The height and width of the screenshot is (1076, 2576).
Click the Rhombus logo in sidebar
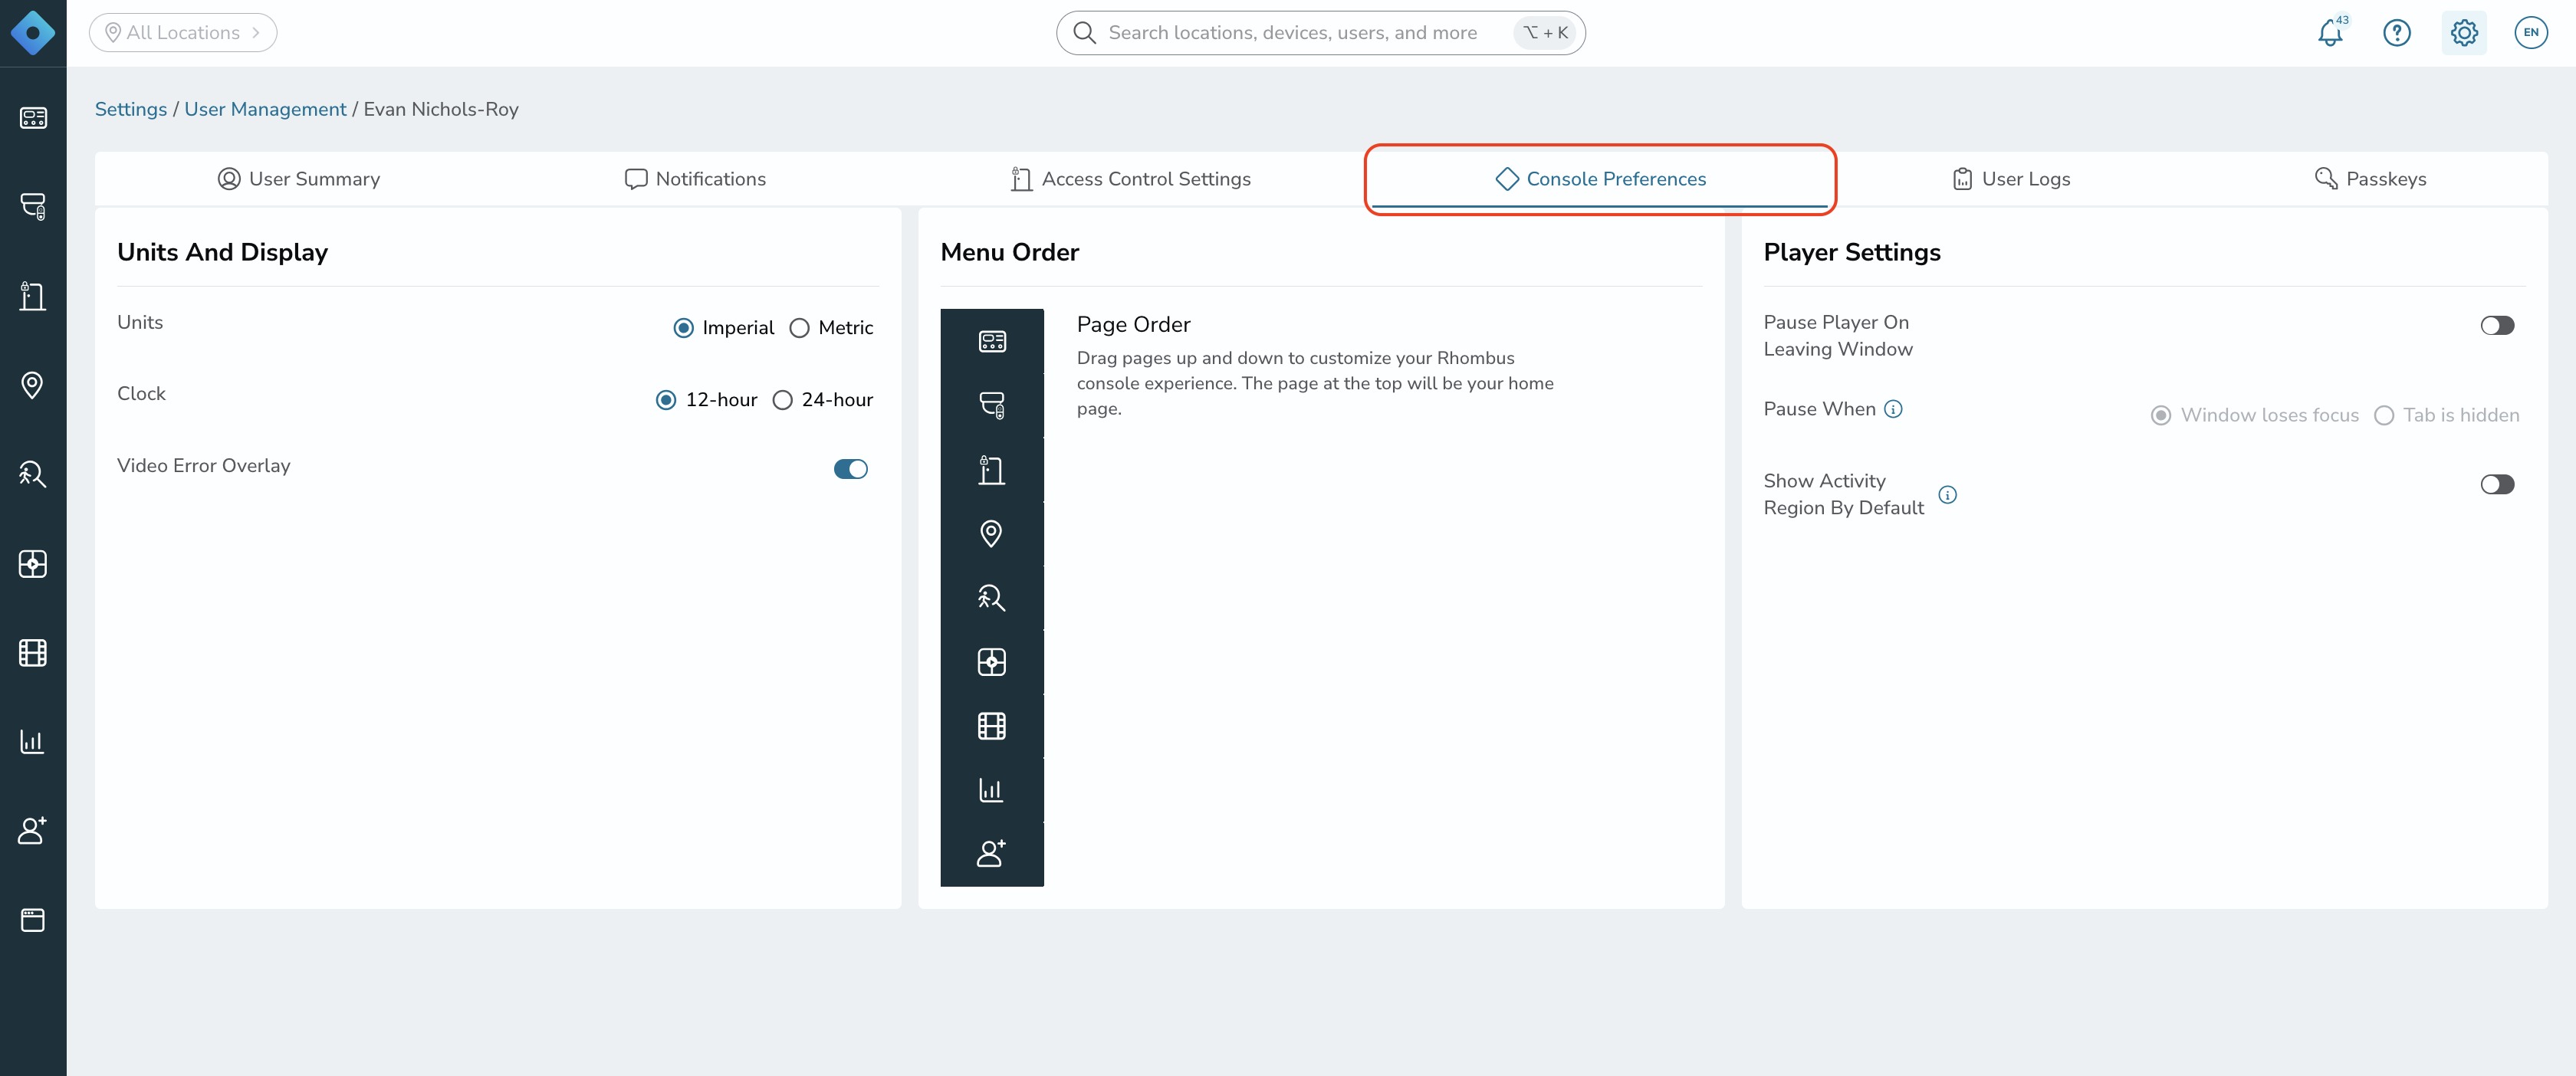(33, 33)
